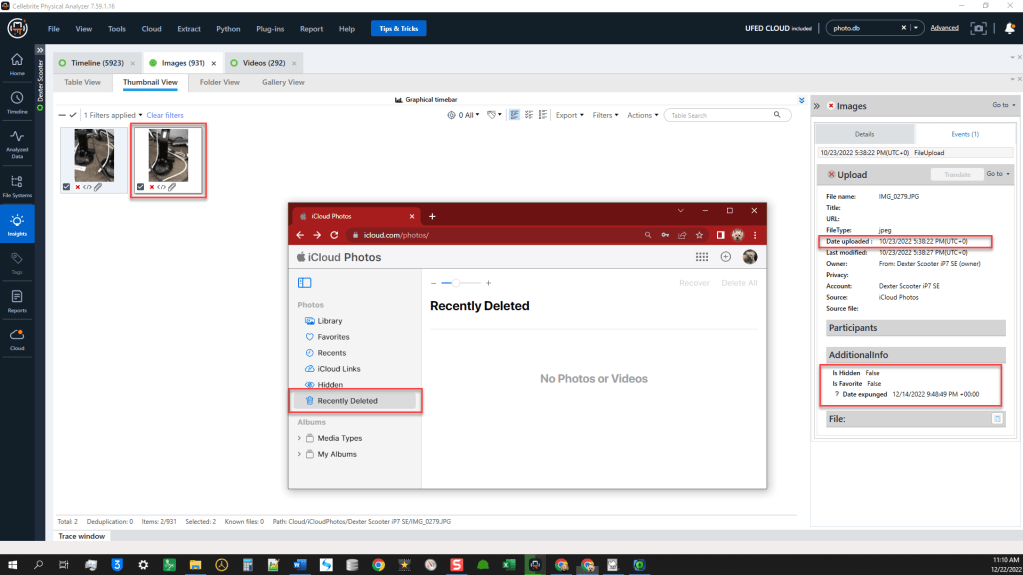Open the Export dropdown
Screen dimensions: 1023x575
tap(569, 115)
